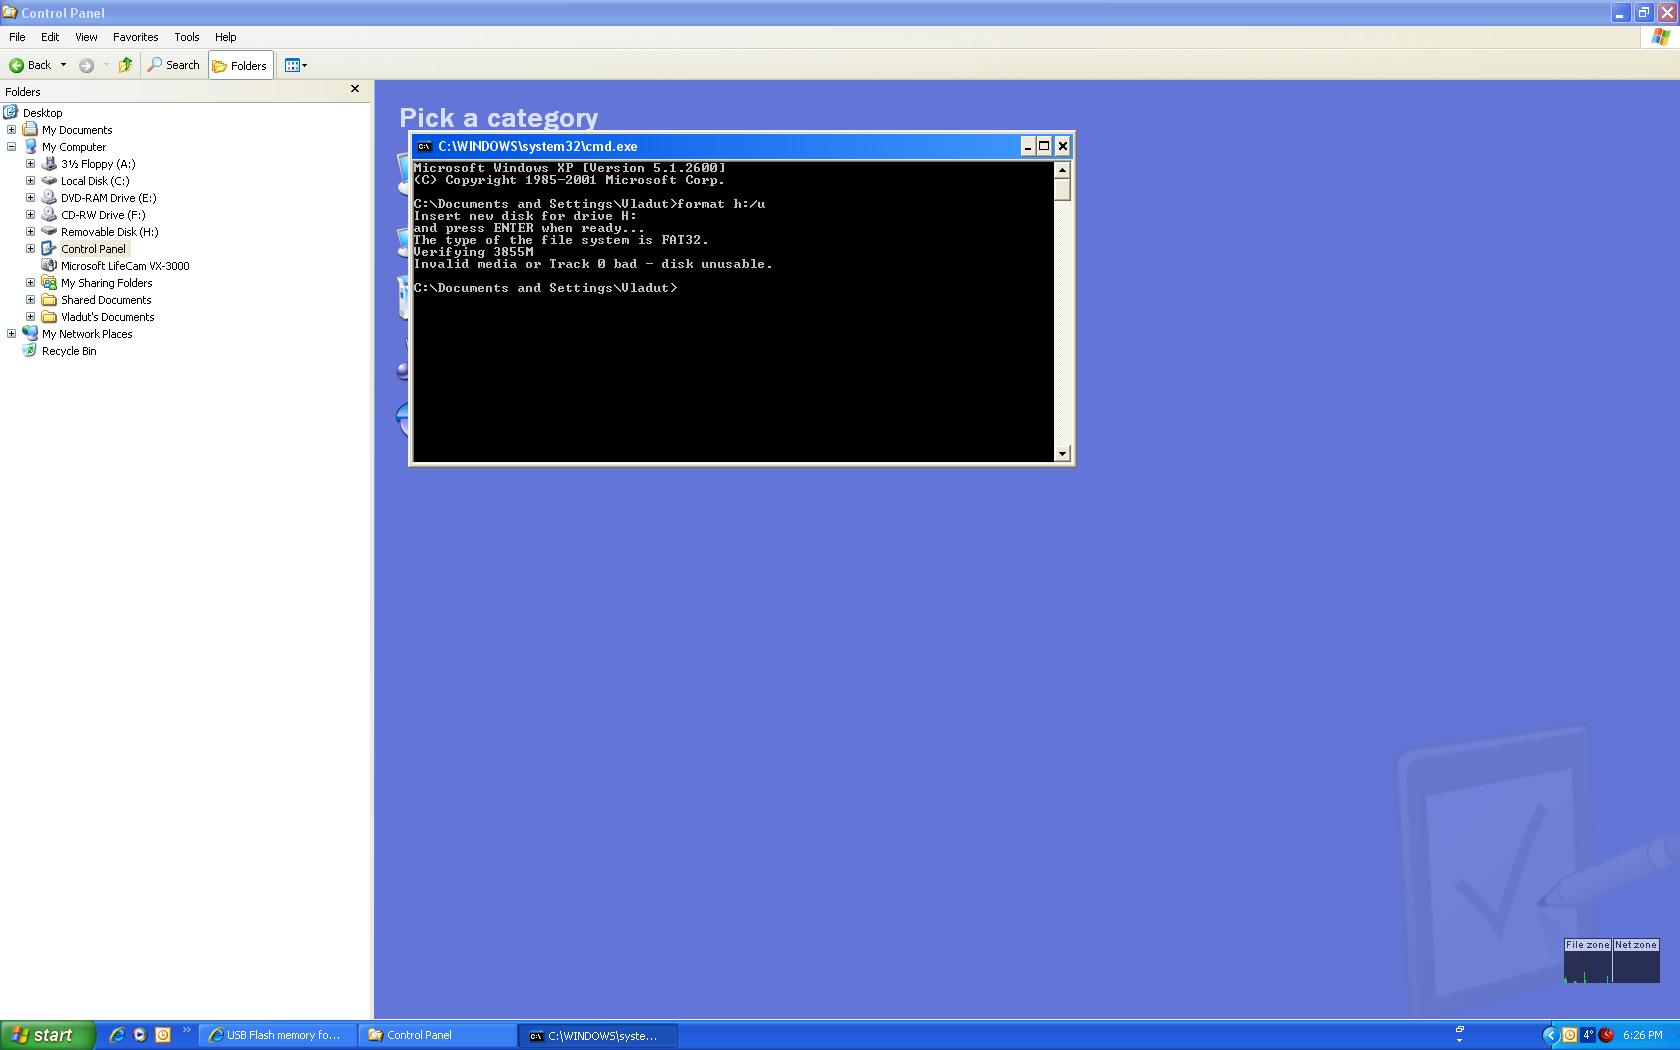
Task: Expand the CD-RW Drive (F:) node
Action: pos(31,214)
